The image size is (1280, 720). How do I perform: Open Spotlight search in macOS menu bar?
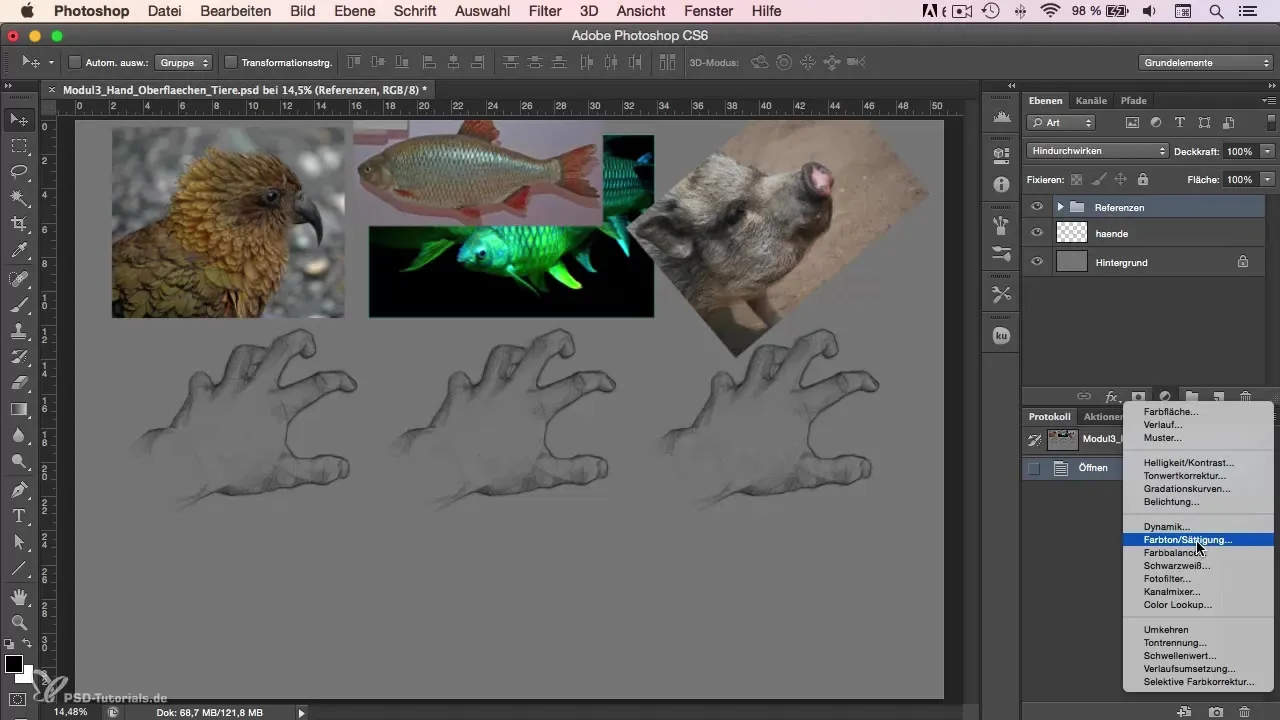[x=1215, y=11]
